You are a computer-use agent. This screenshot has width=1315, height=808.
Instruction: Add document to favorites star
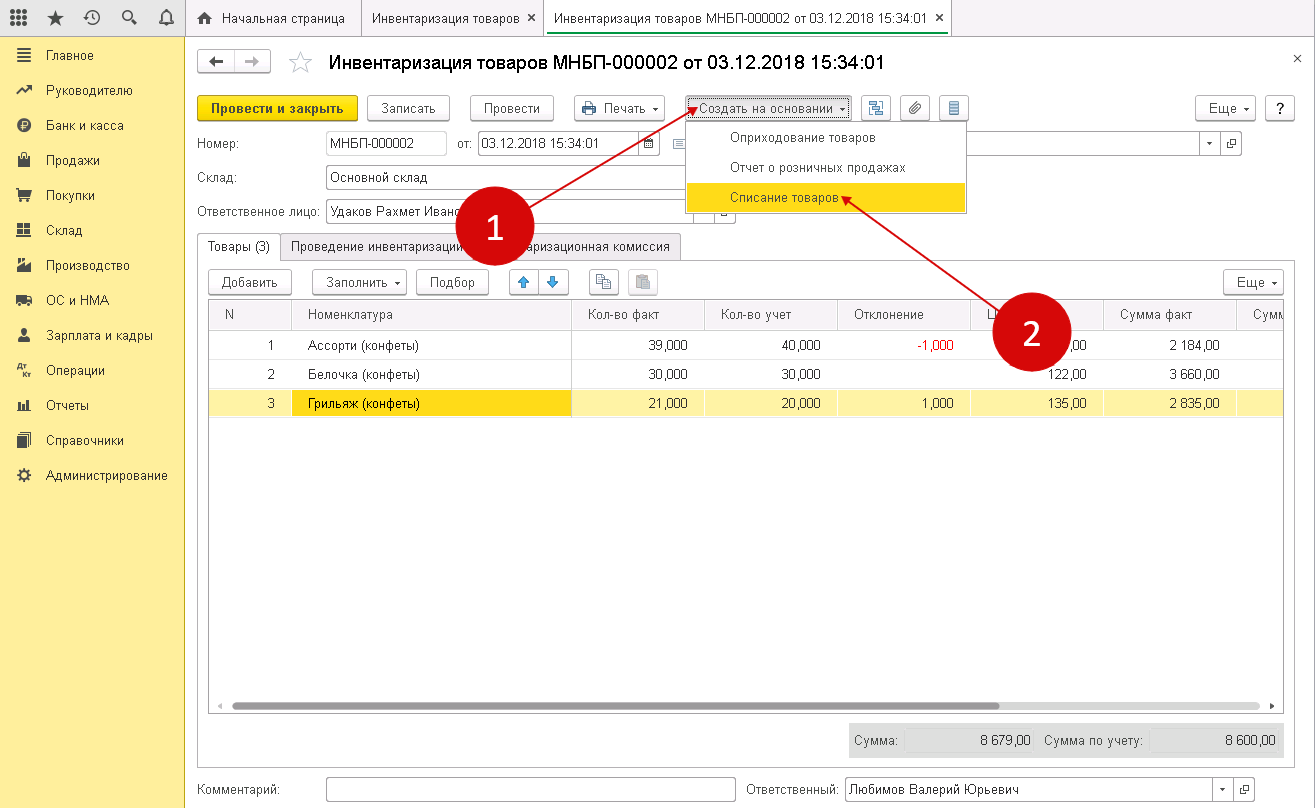[x=300, y=63]
